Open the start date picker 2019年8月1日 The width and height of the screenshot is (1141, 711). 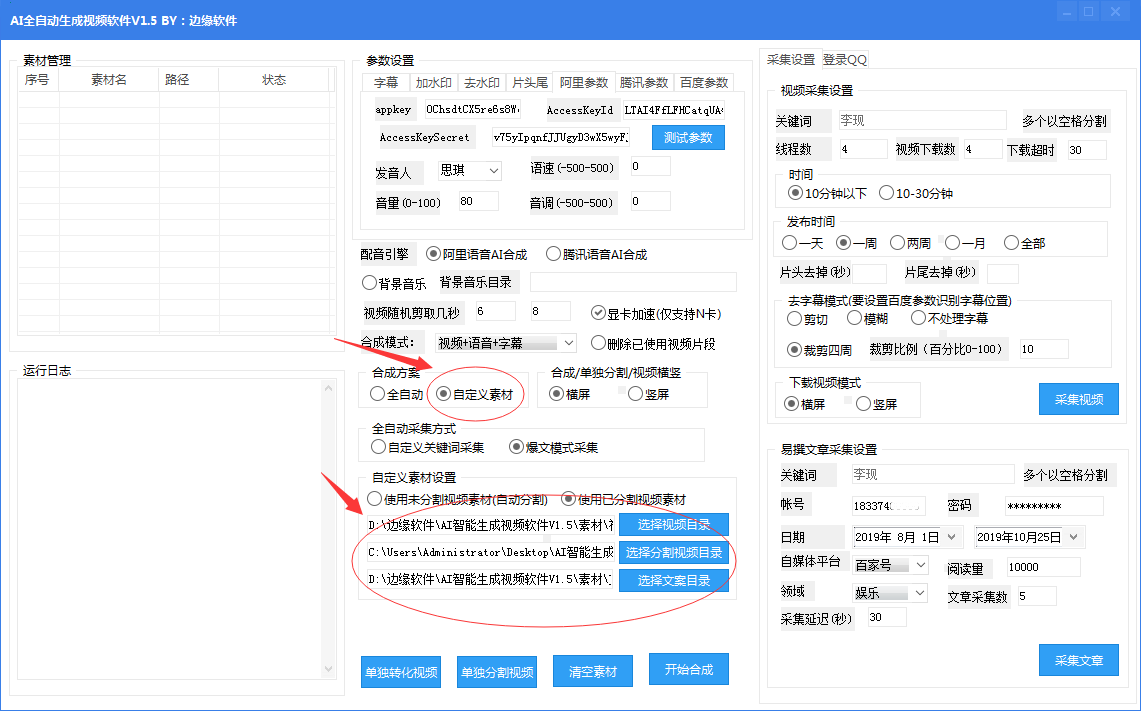(907, 537)
